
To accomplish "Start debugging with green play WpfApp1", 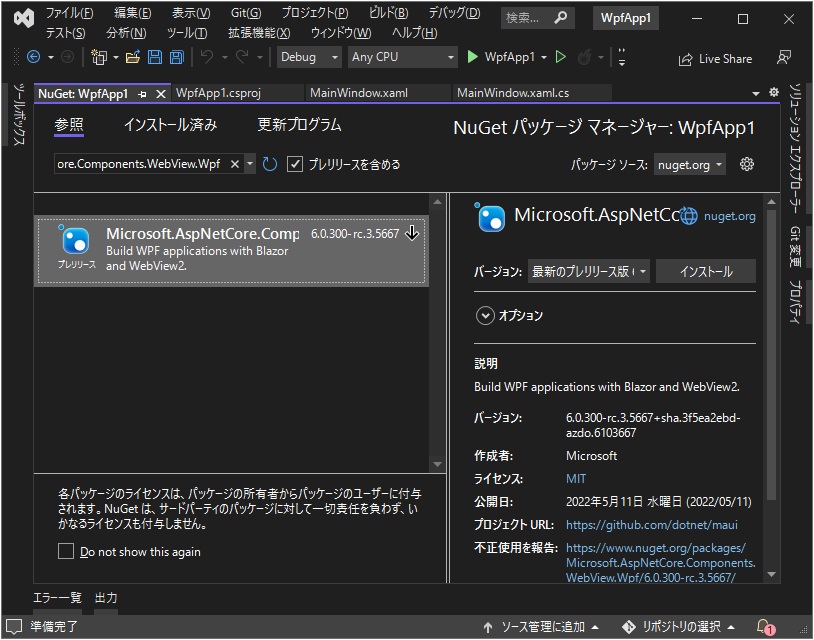I will pyautogui.click(x=500, y=57).
